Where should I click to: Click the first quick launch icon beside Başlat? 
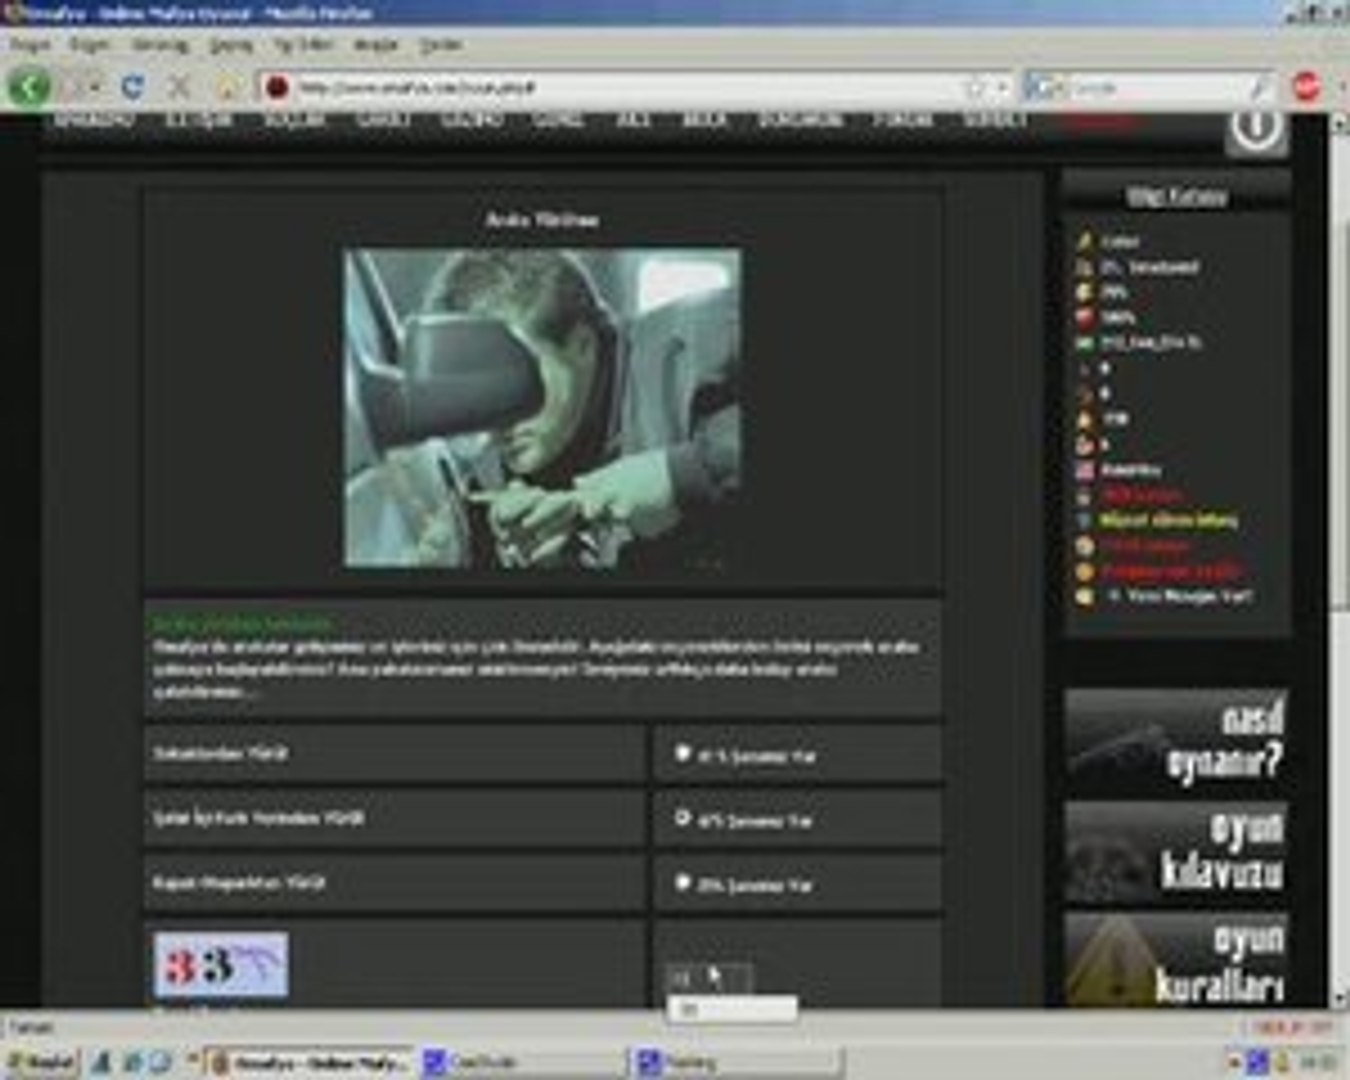pyautogui.click(x=101, y=1063)
